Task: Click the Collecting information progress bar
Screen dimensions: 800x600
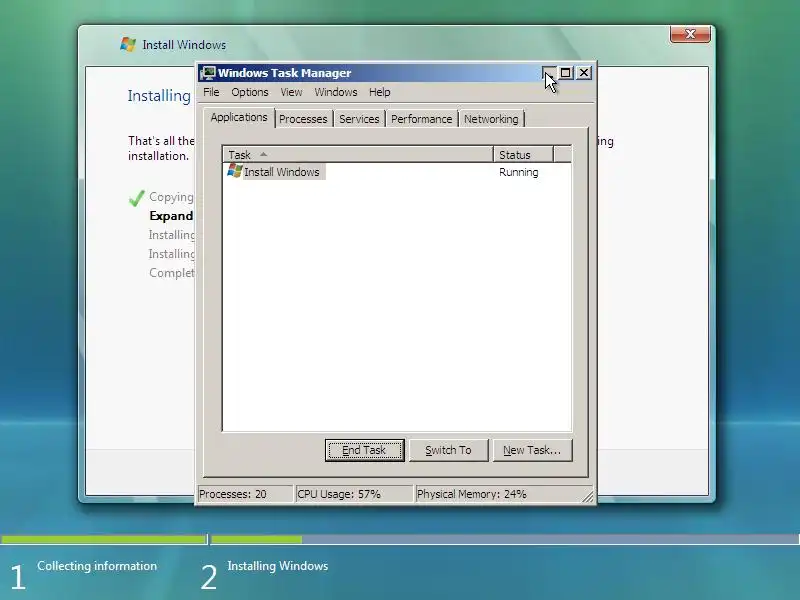Action: (x=103, y=539)
